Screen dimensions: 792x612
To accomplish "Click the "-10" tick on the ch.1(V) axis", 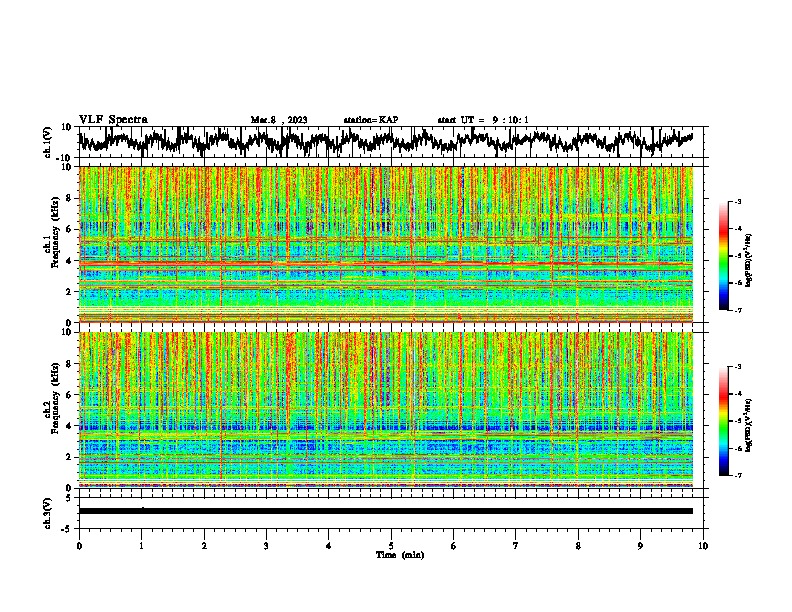I will [x=65, y=158].
